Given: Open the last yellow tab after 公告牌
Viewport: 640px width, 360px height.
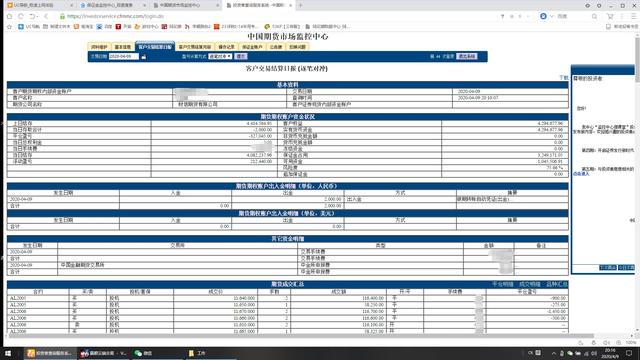Looking at the screenshot, I should 297,47.
